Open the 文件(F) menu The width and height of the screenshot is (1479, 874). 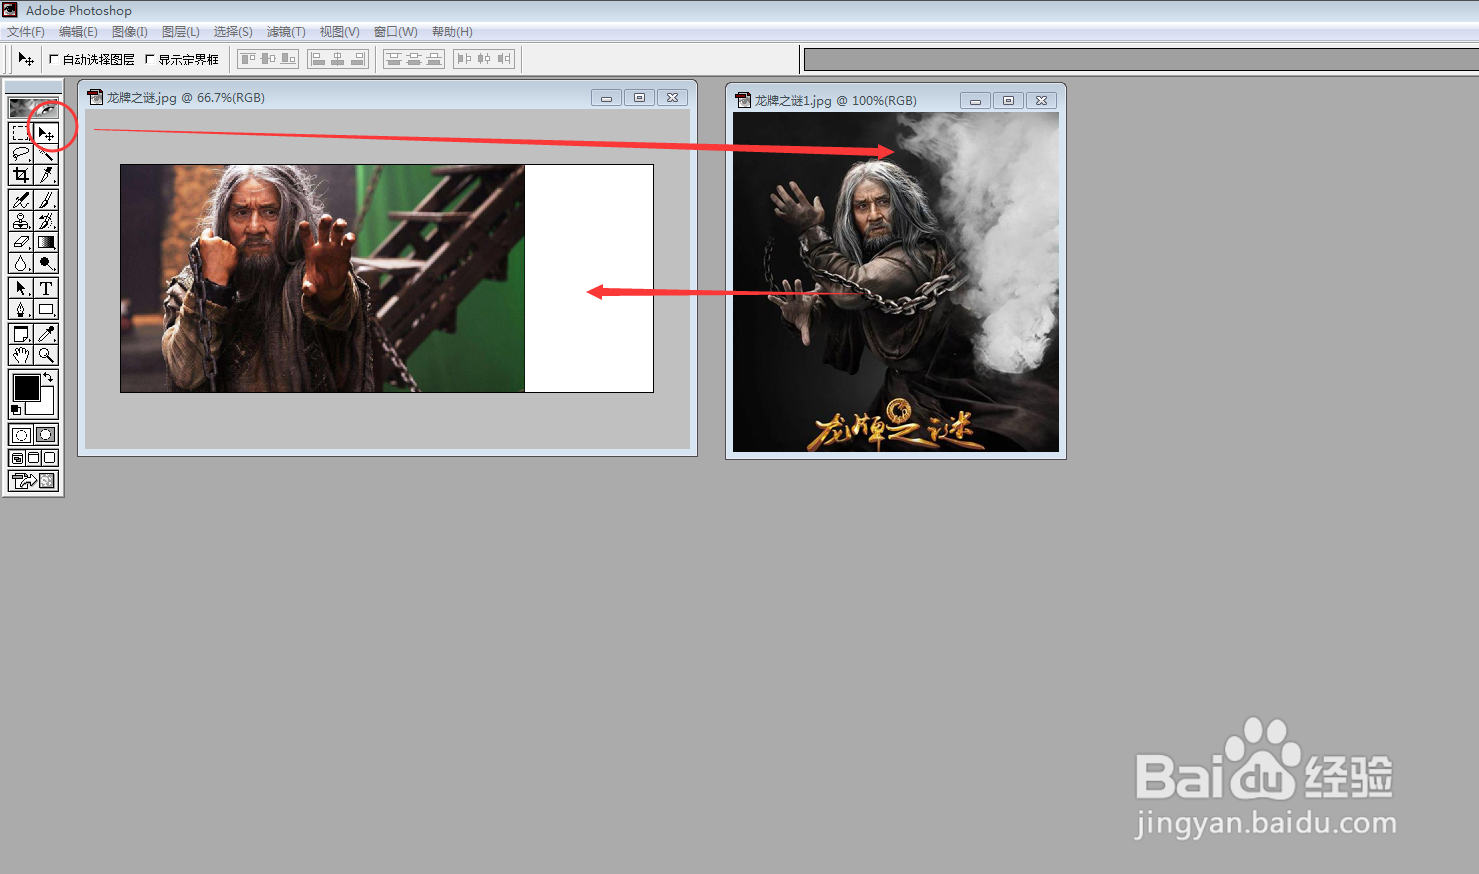[26, 32]
